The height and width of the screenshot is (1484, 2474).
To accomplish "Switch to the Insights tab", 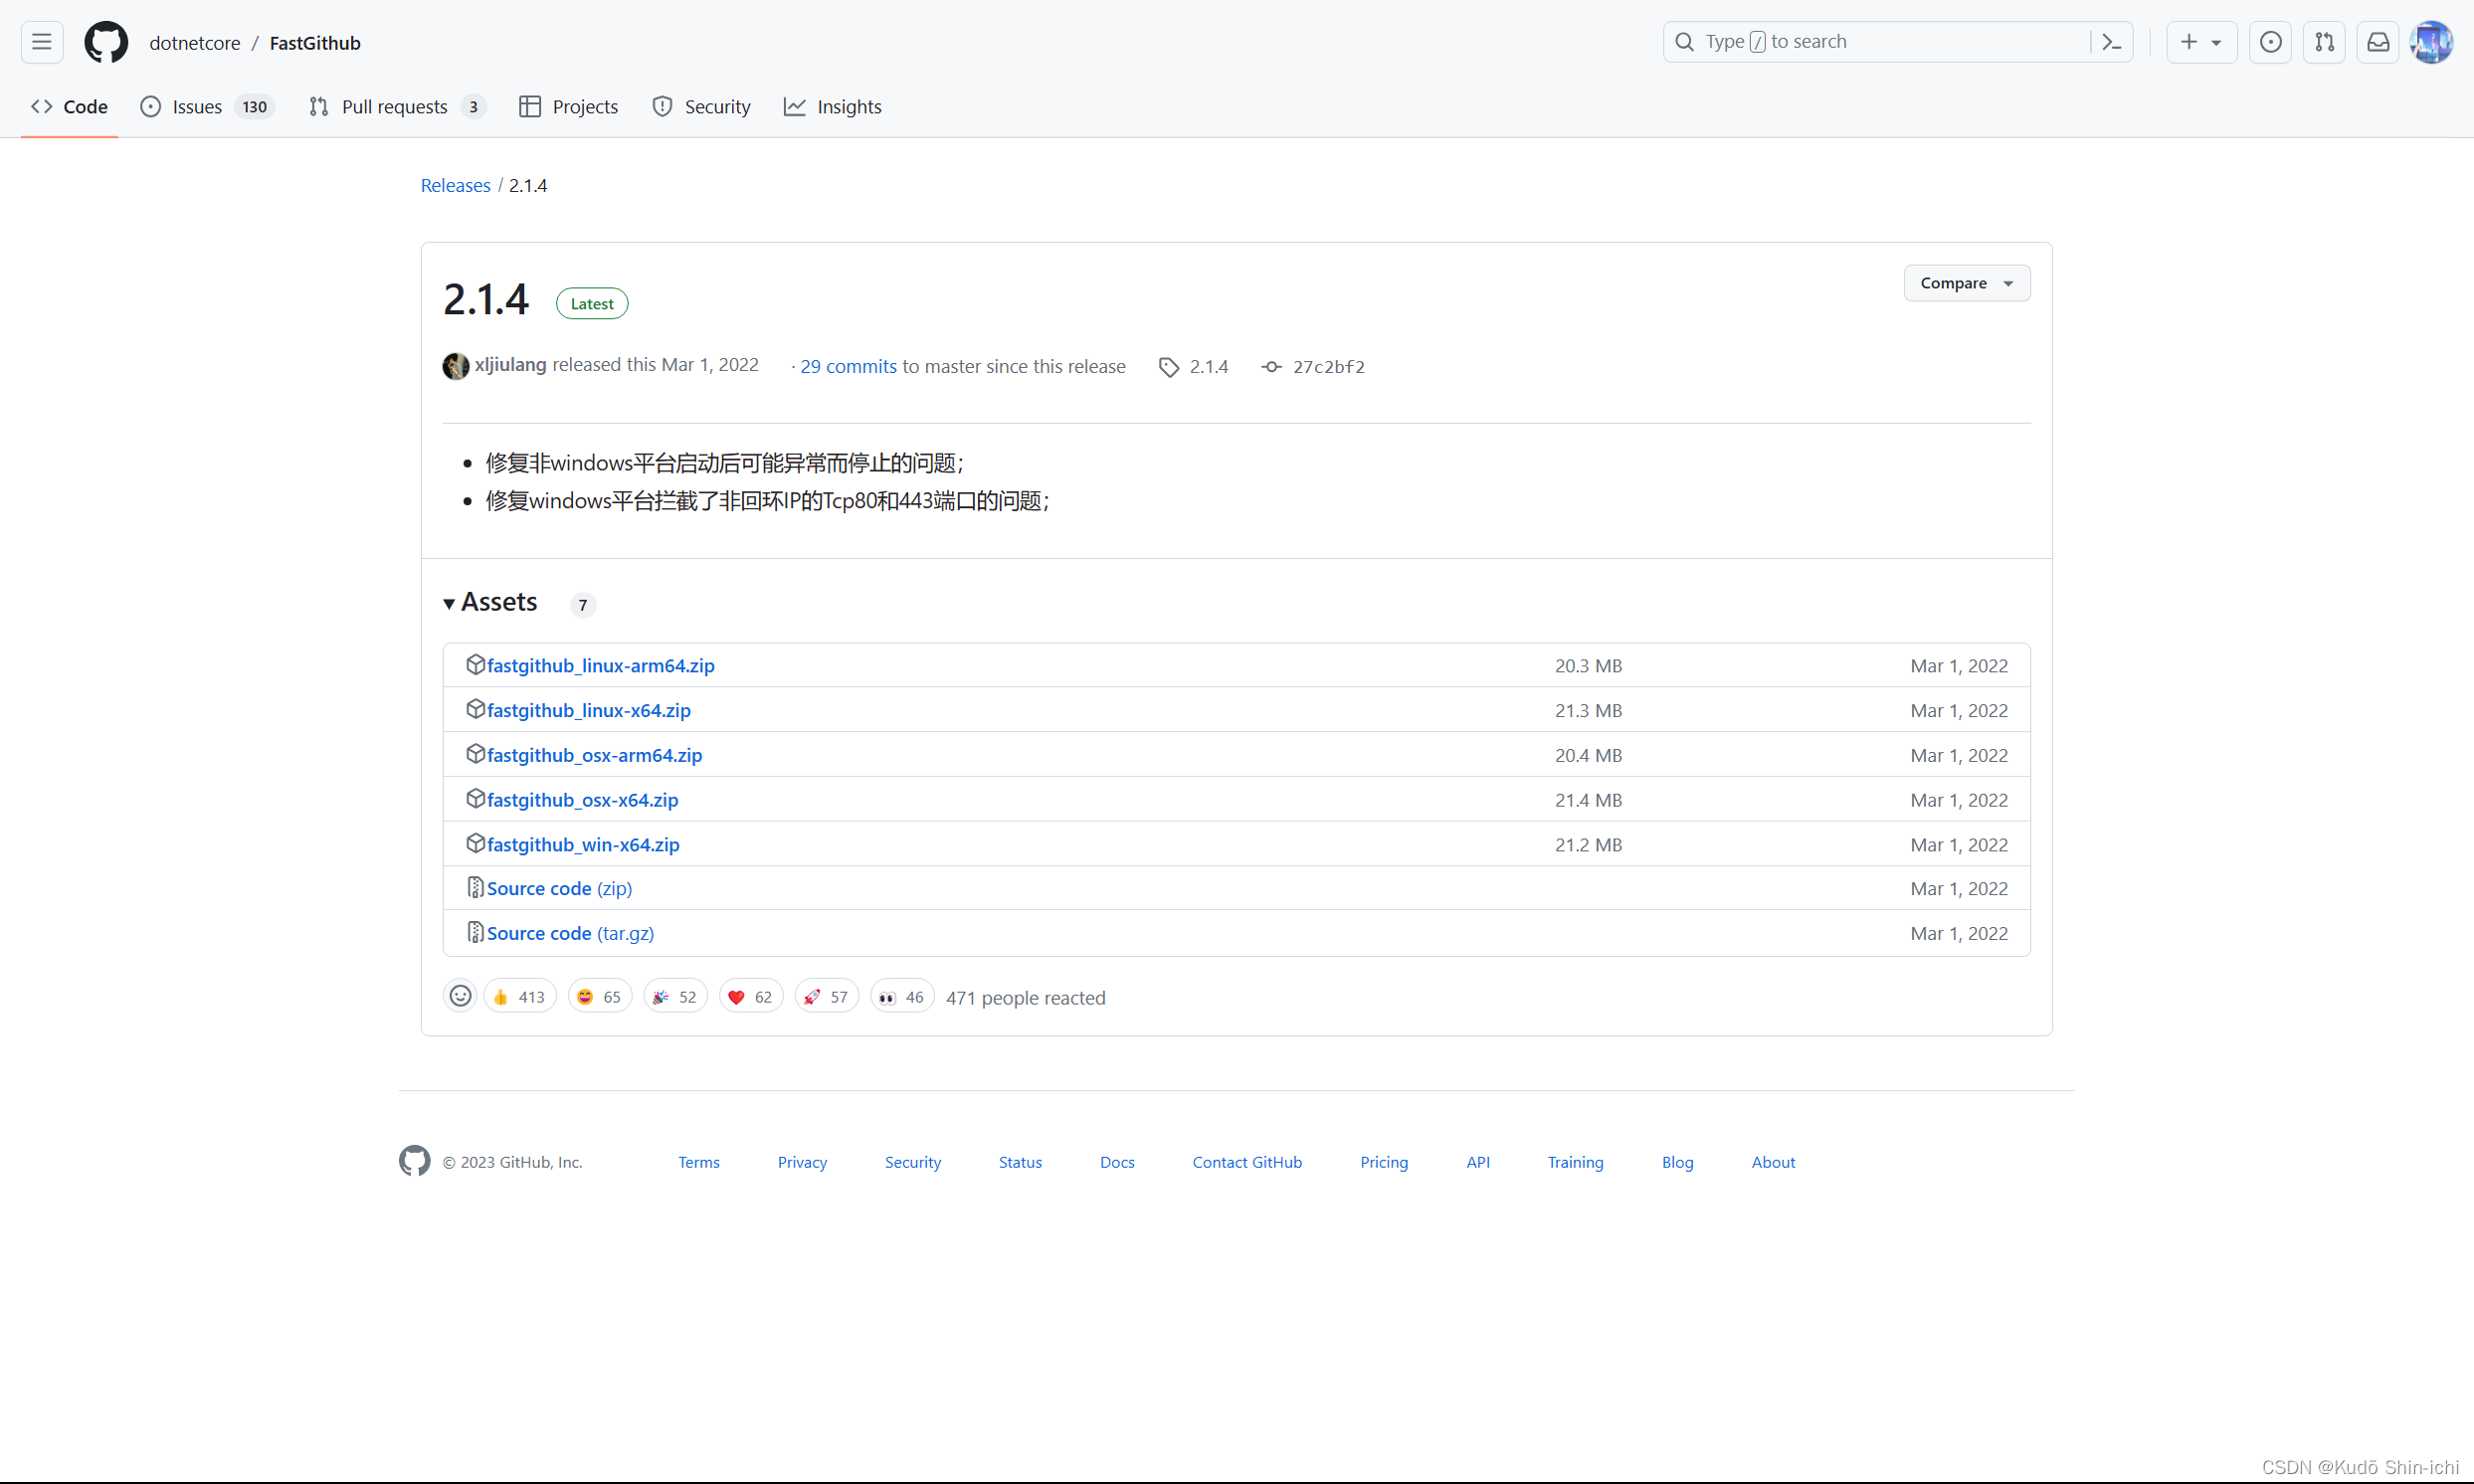I will 833,107.
